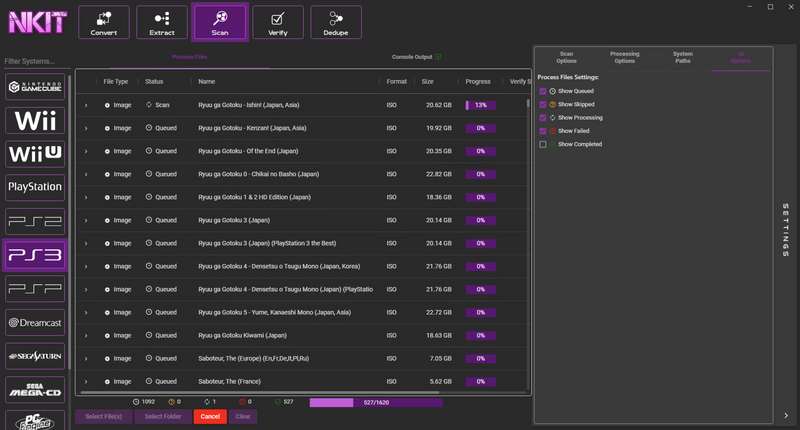Viewport: 800px width, 430px height.
Task: Click the Clear button
Action: [x=243, y=417]
